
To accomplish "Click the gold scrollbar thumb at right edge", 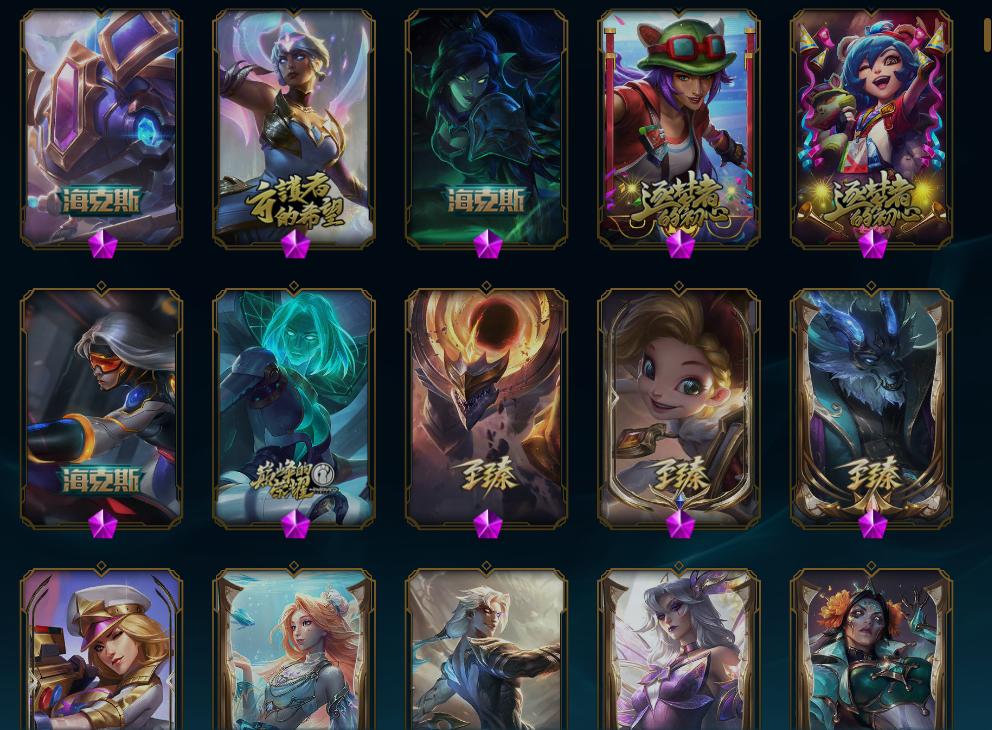I will (x=988, y=25).
